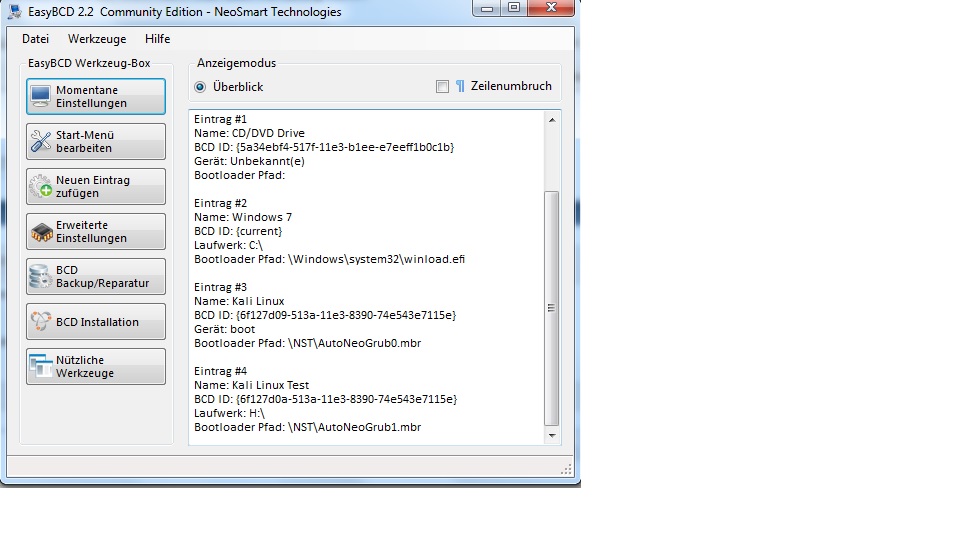
Task: Maximize the EasyBCD window
Action: tap(514, 7)
